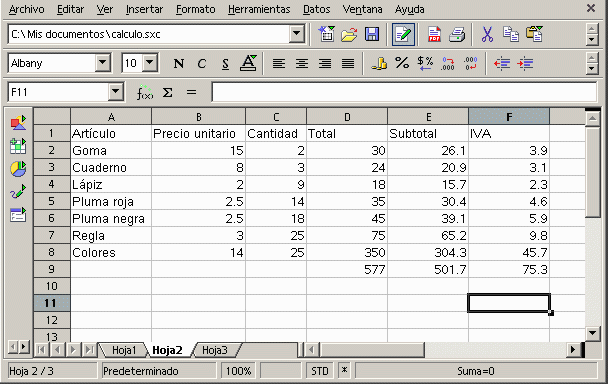Toggle underline formatting (S)

coord(225,63)
